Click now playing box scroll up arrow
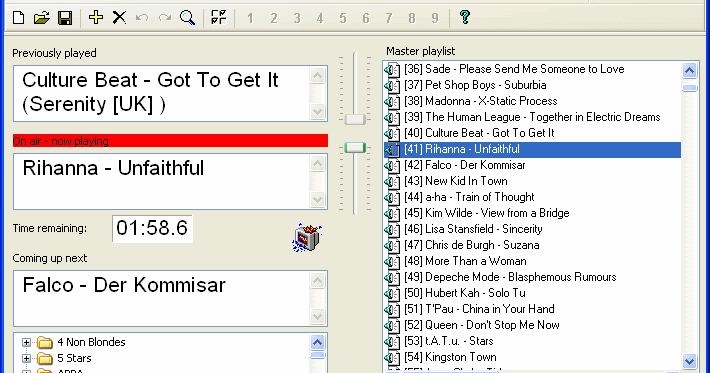 [x=317, y=163]
